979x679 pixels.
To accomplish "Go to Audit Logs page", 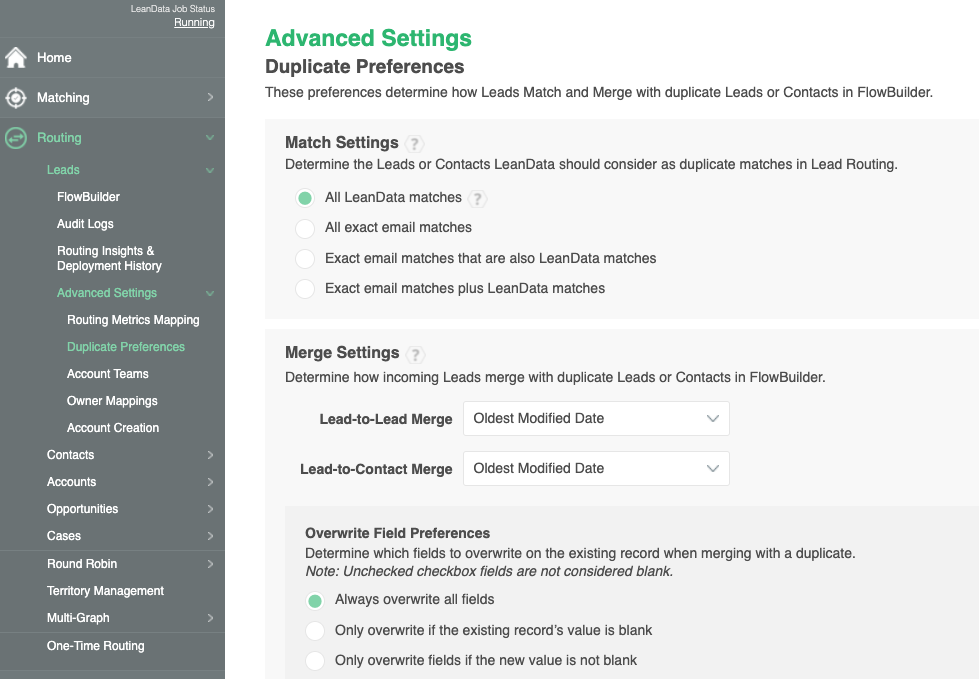I will [85, 224].
